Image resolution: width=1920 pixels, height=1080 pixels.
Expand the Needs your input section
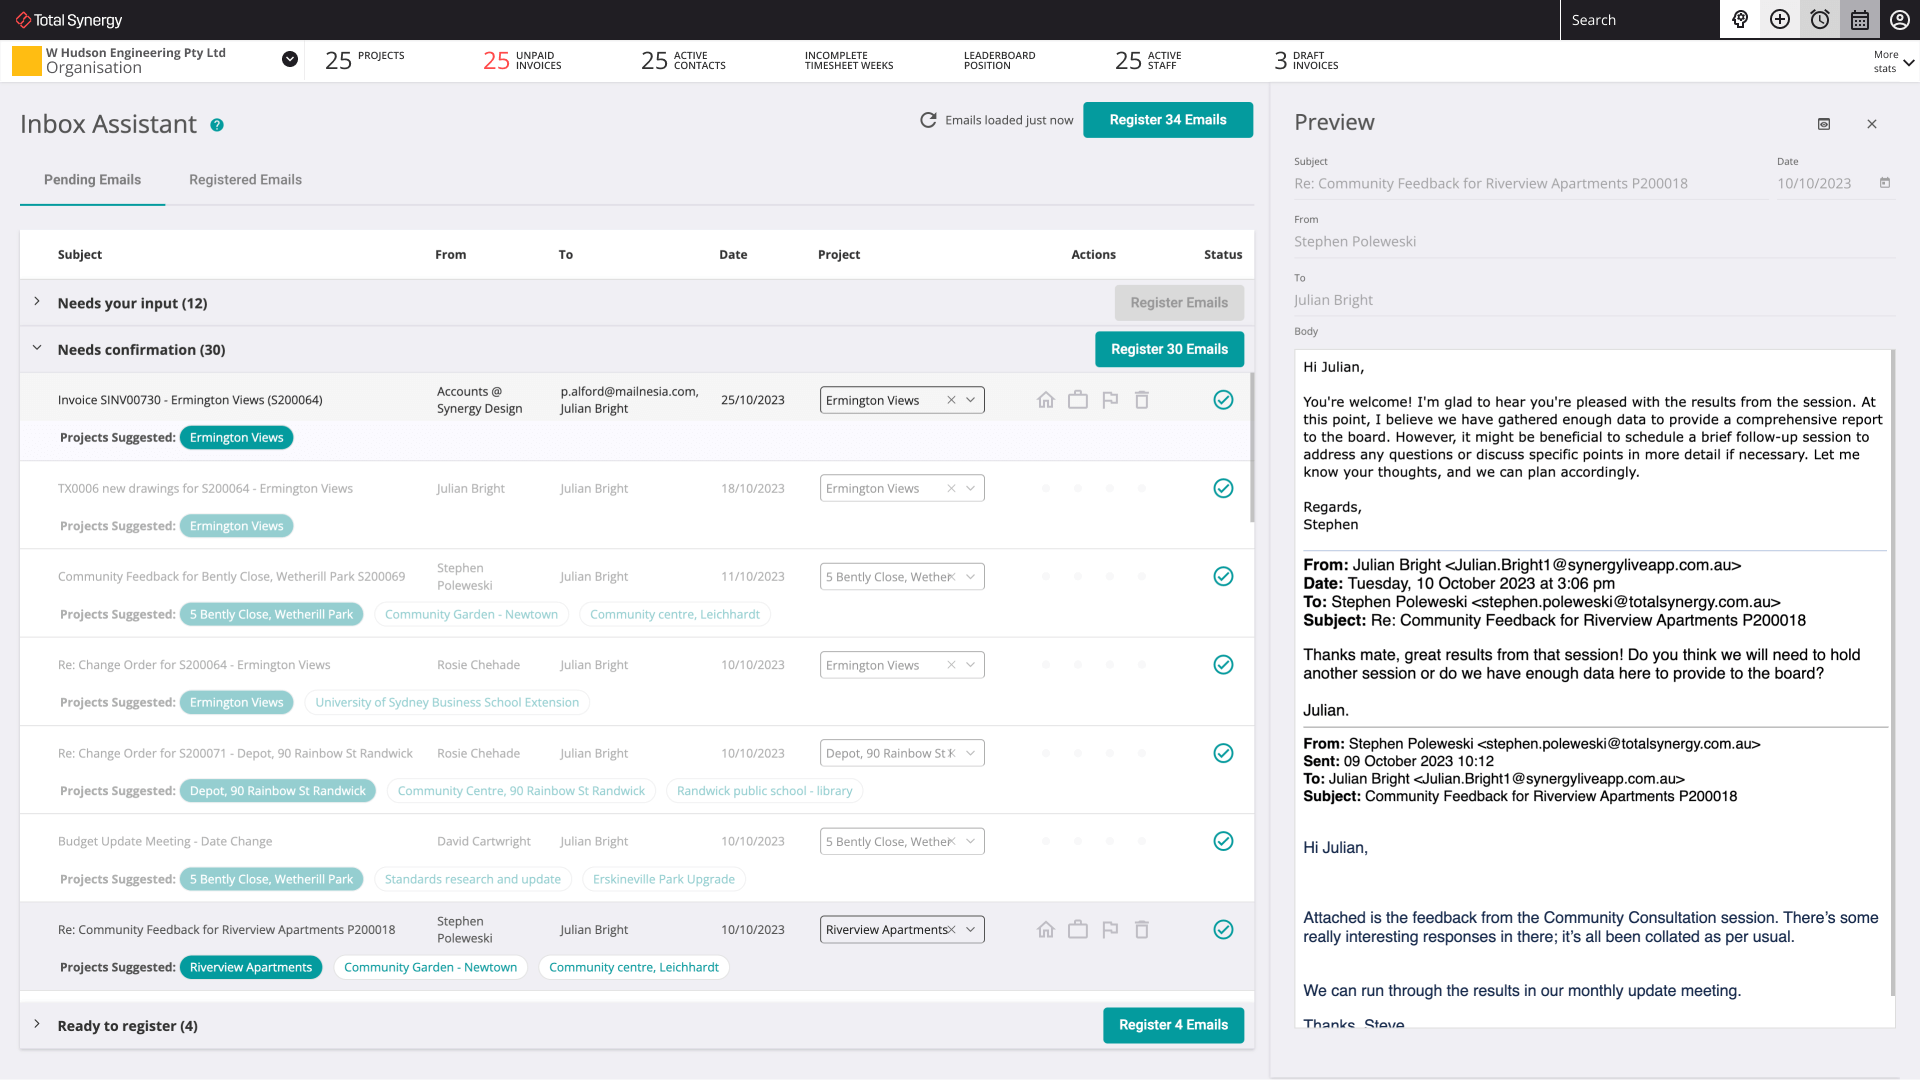click(x=37, y=302)
